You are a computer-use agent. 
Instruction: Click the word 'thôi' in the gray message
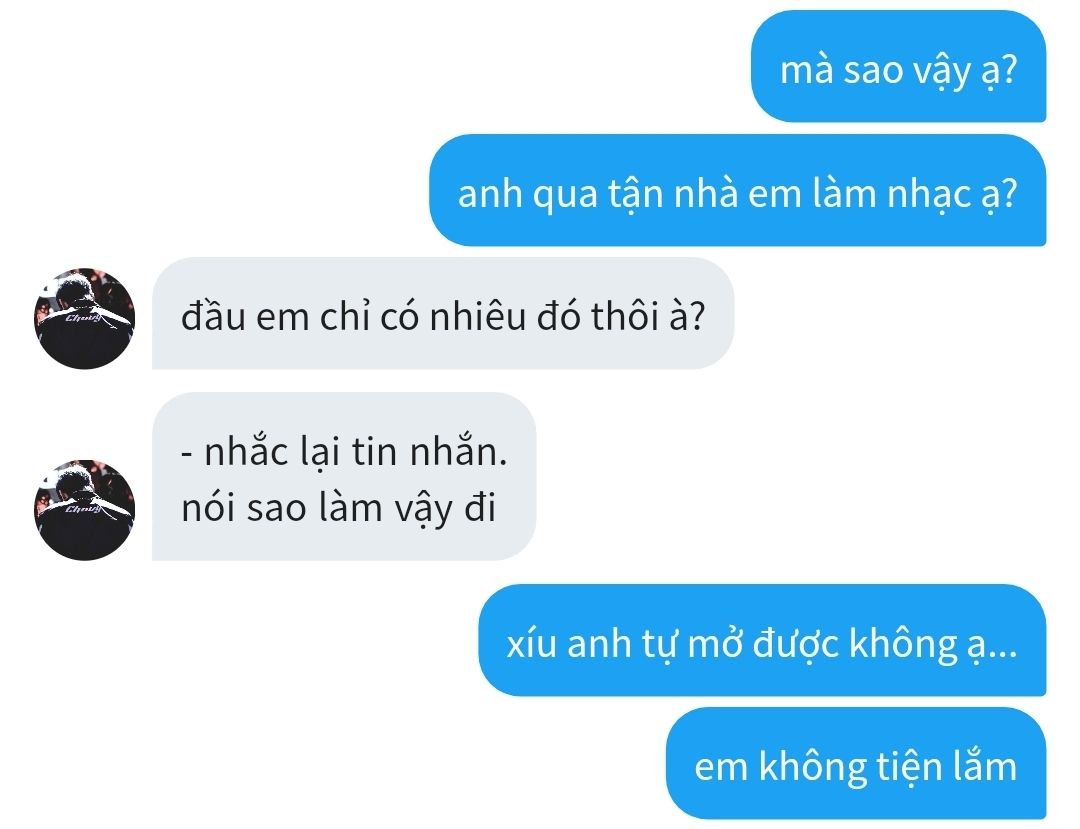(x=625, y=316)
